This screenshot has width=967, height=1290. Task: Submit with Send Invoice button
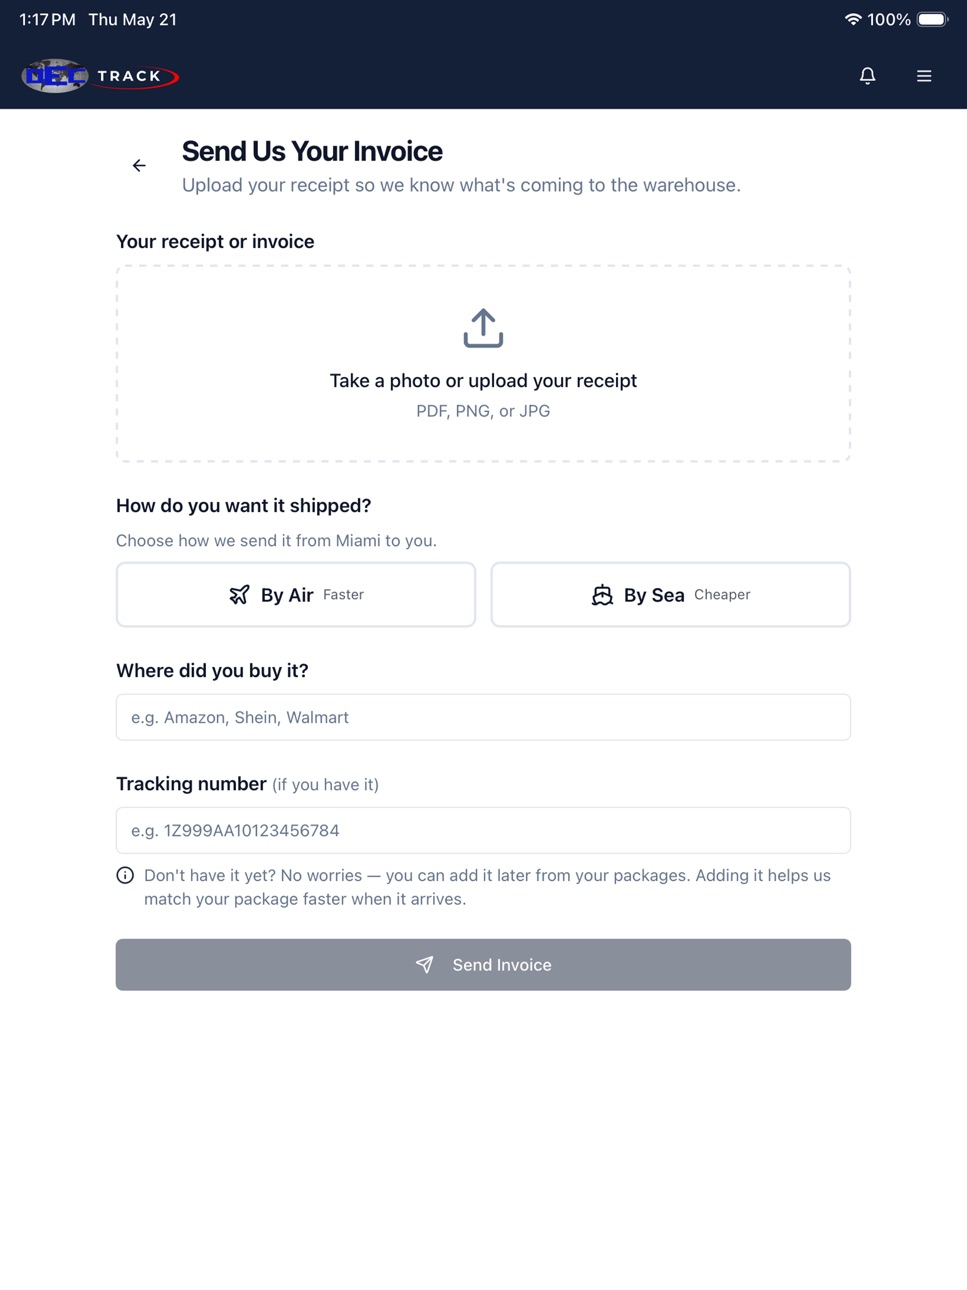[x=483, y=965]
